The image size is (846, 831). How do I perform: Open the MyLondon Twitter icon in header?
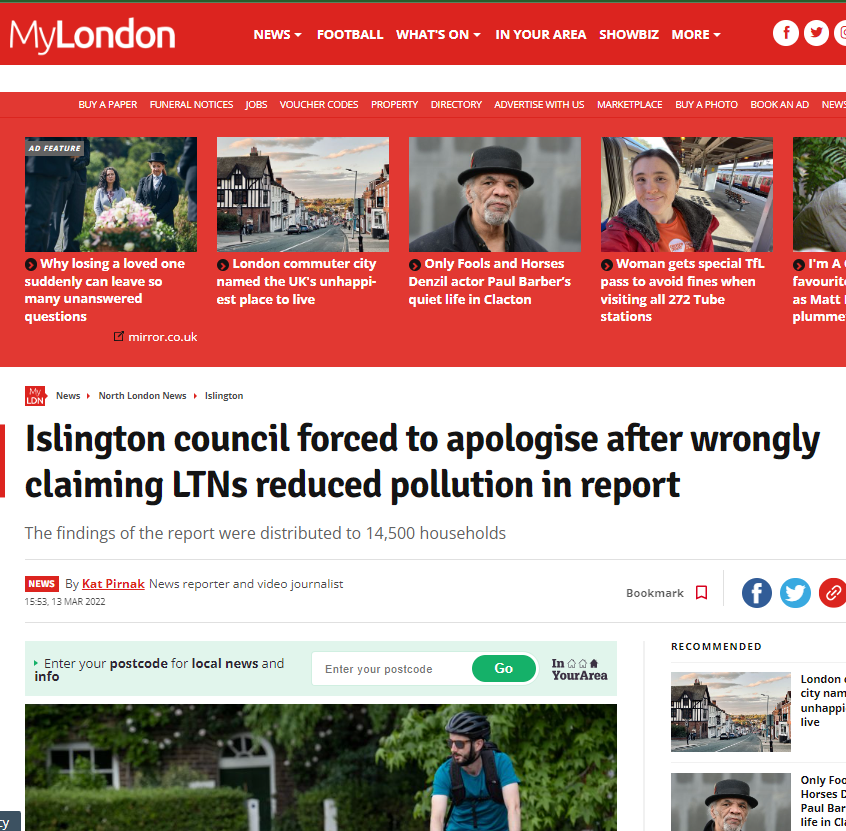click(816, 33)
